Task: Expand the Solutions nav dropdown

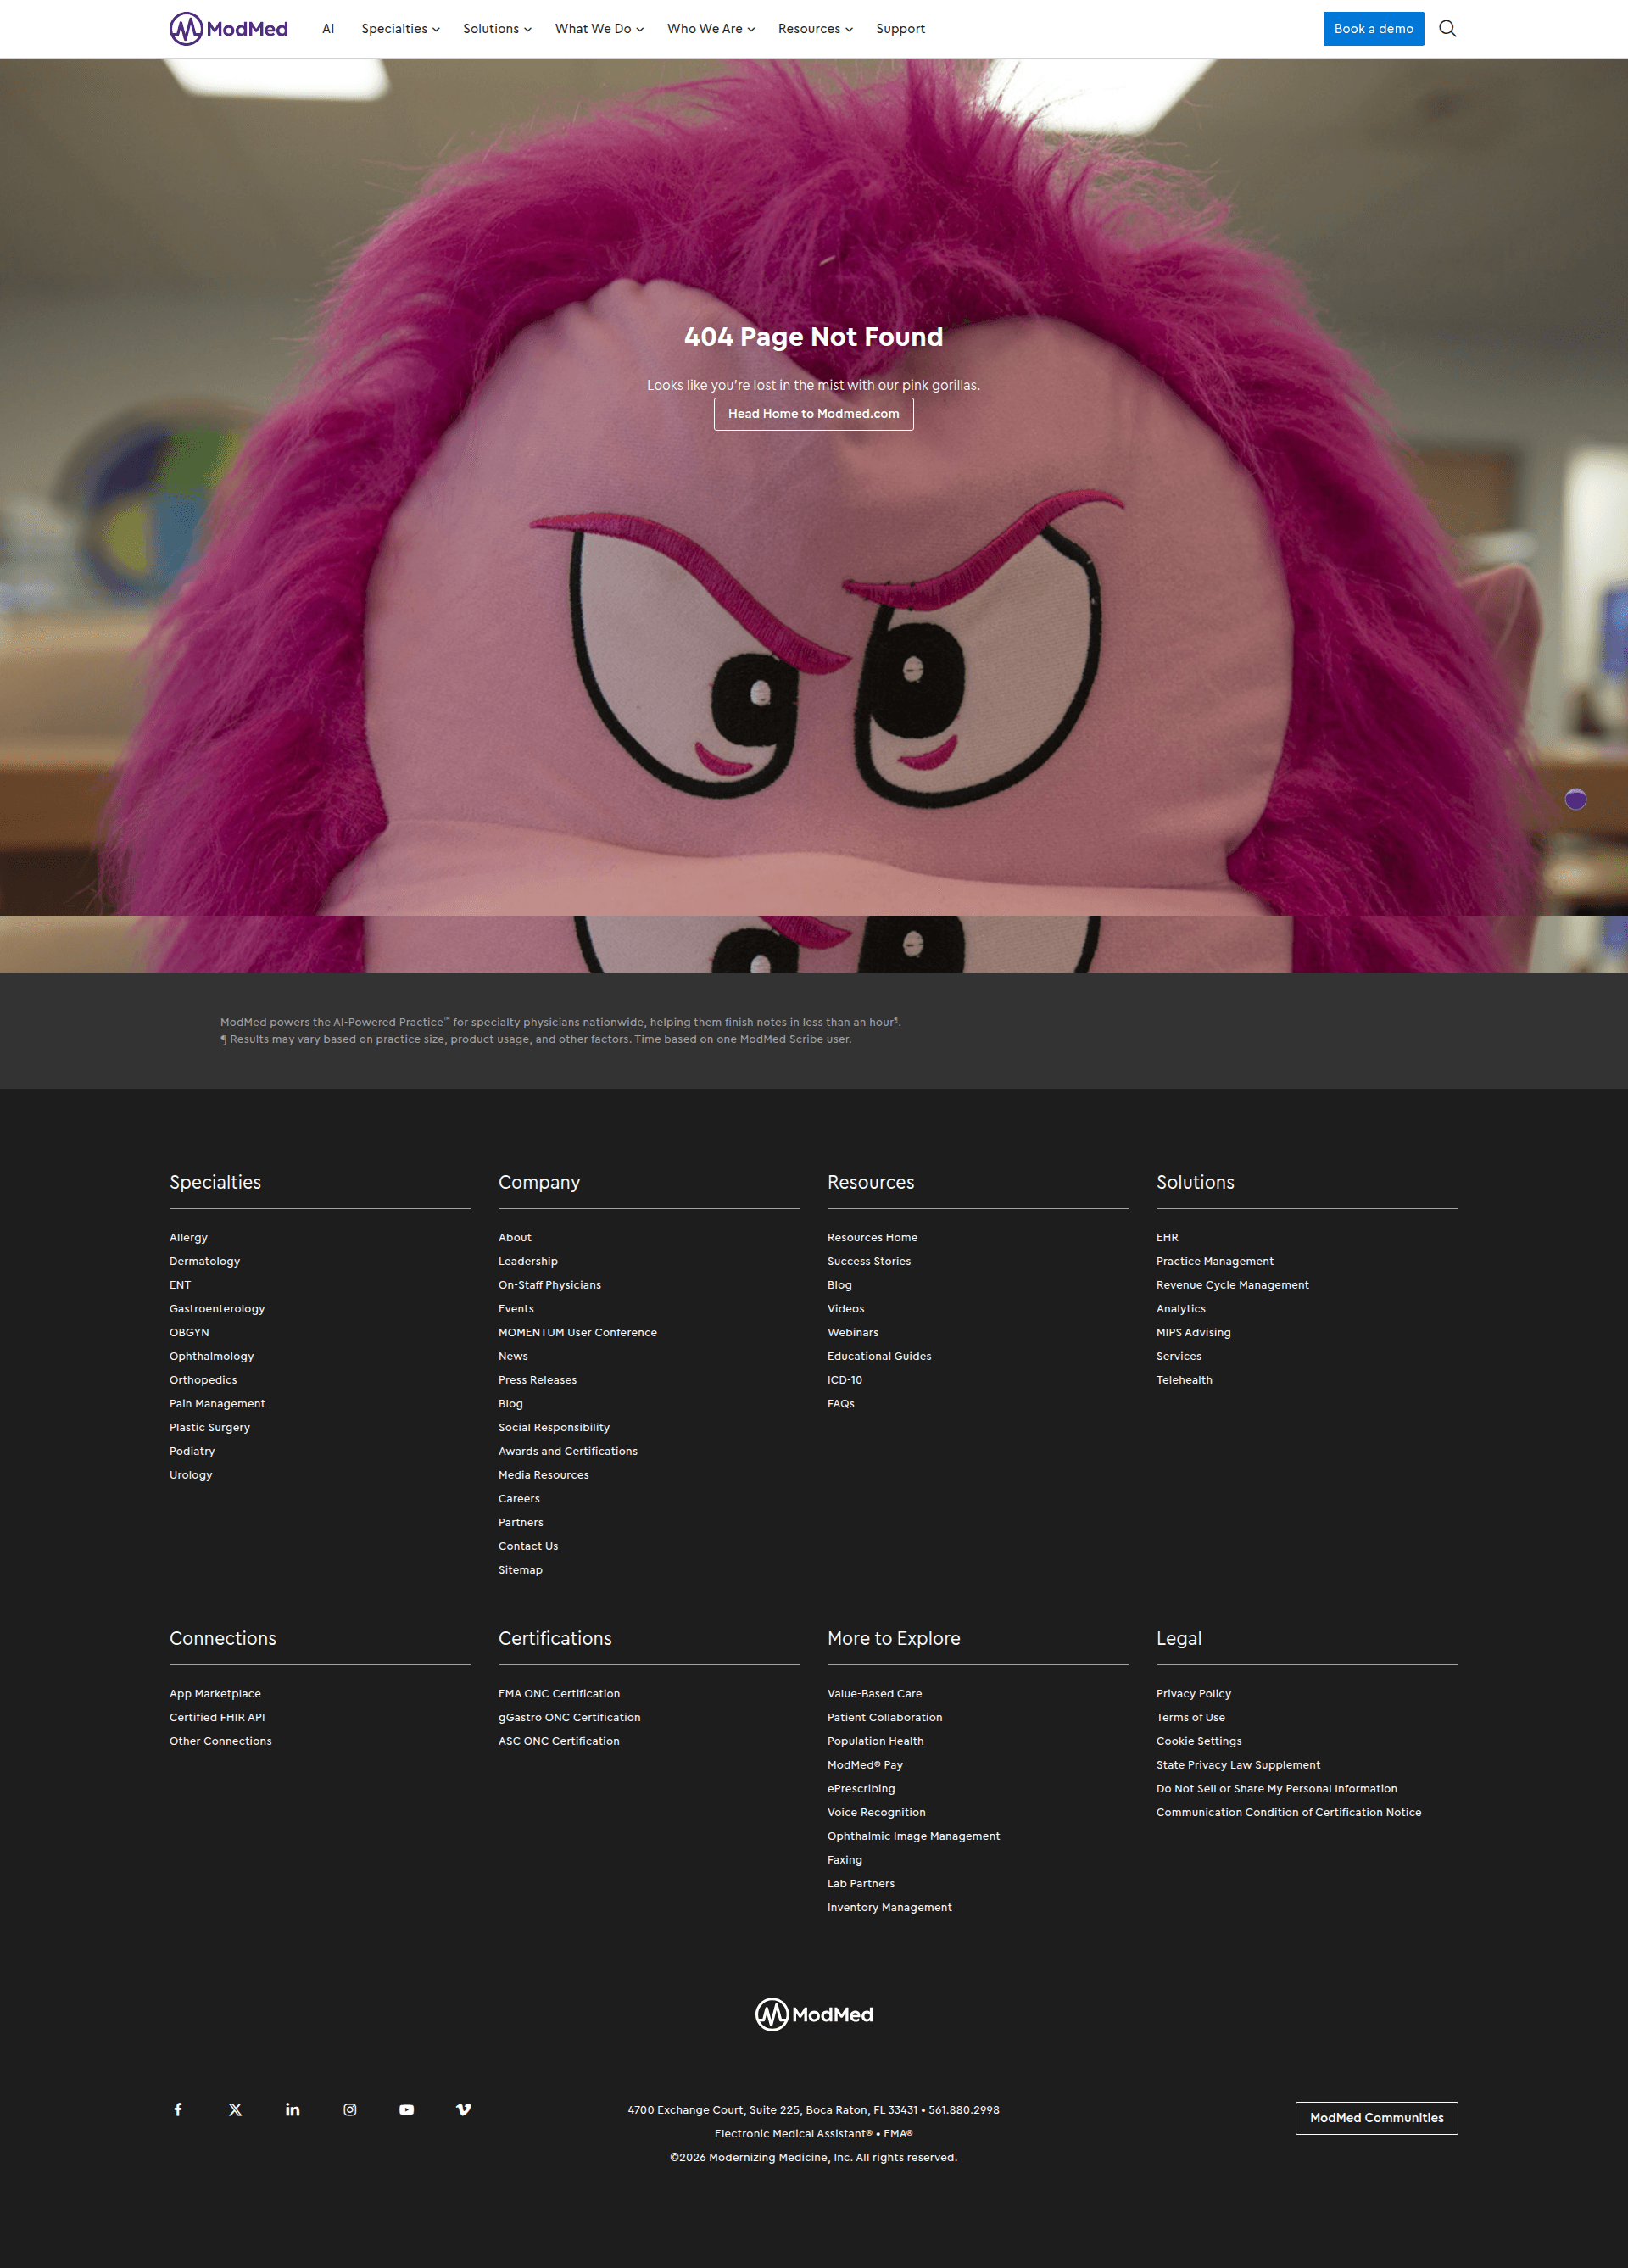Action: pyautogui.click(x=497, y=29)
